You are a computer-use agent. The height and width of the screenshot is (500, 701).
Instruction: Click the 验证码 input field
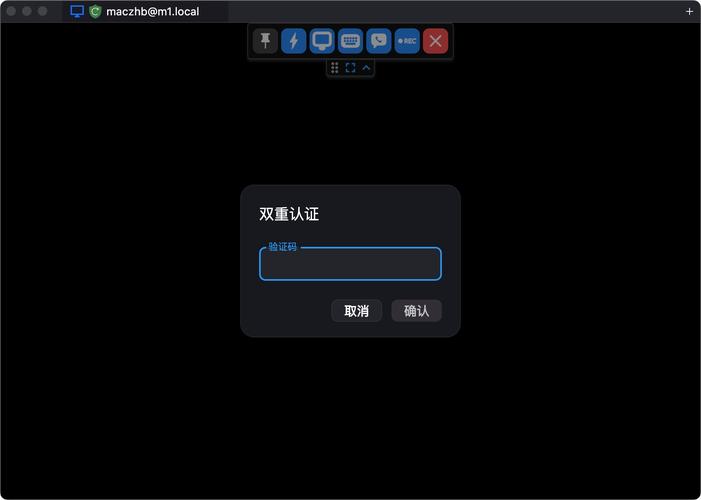(350, 264)
